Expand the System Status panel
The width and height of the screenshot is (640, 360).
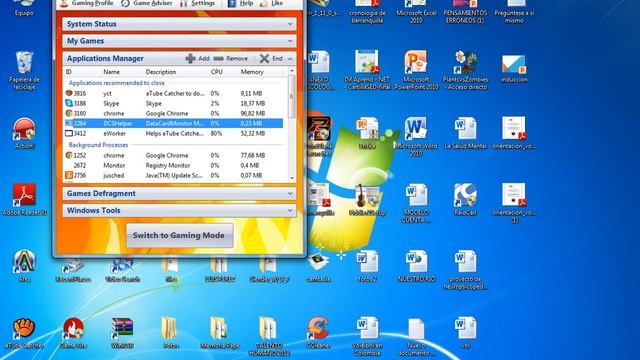pyautogui.click(x=179, y=24)
